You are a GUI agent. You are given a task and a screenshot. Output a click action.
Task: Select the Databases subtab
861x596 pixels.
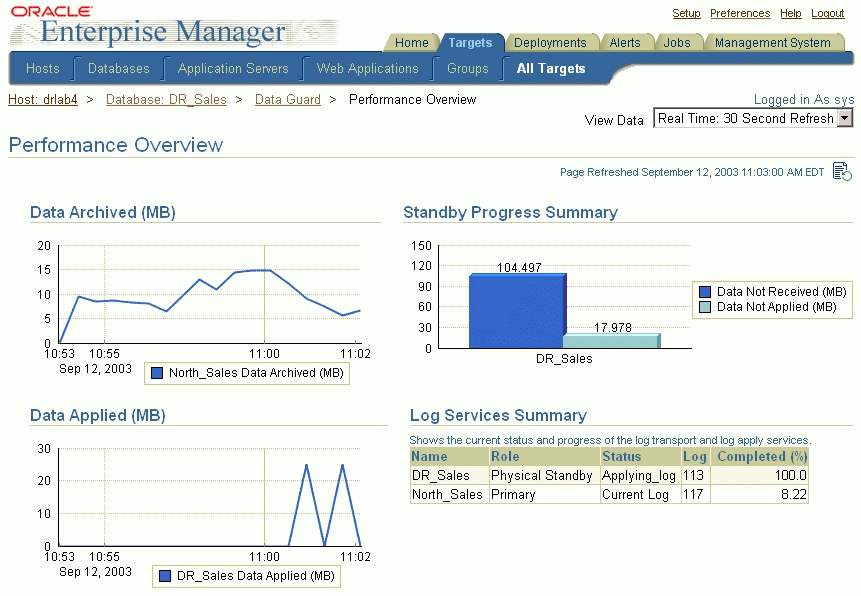coord(117,68)
